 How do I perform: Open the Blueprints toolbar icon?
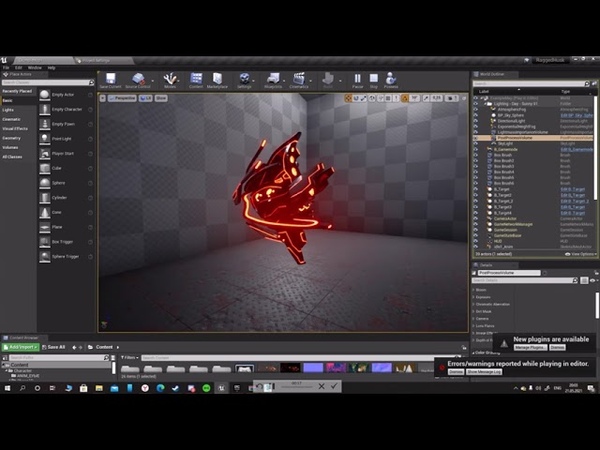[x=273, y=79]
